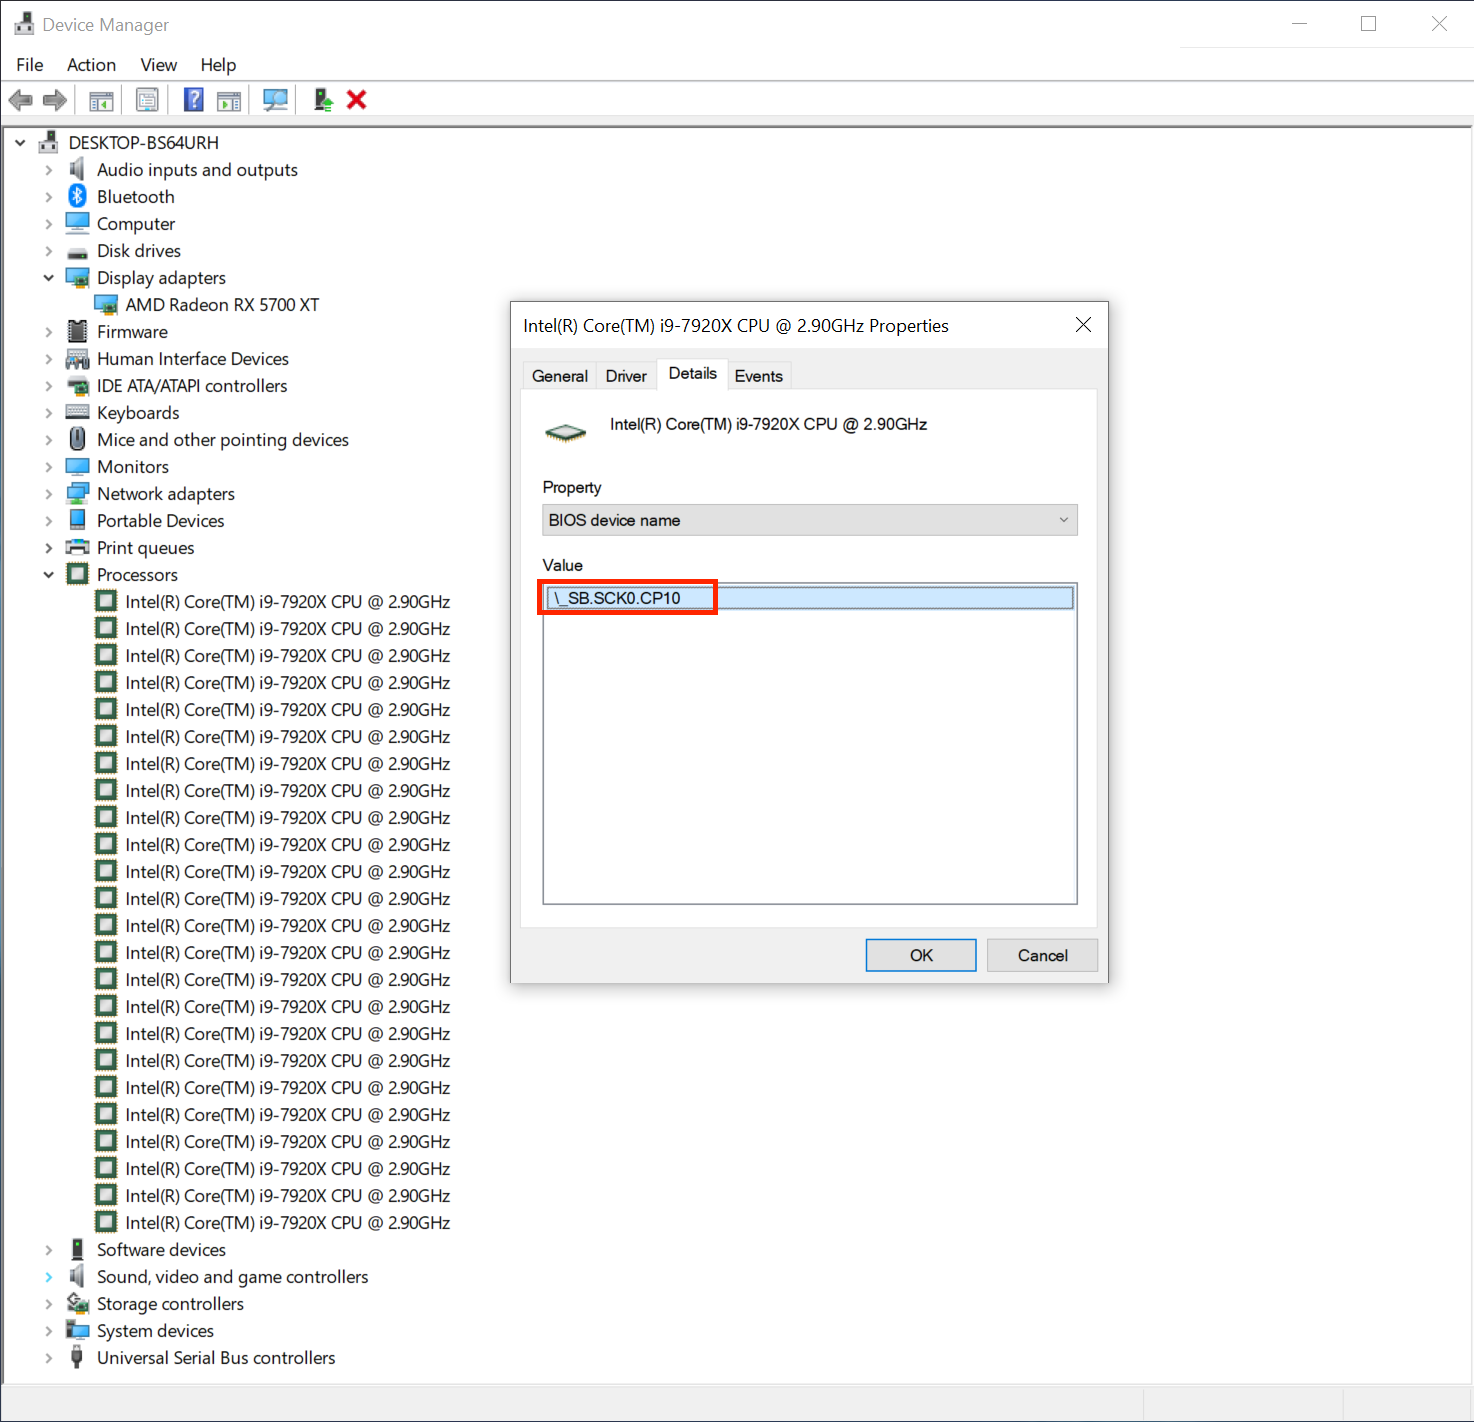Collapse the Display adapters category
The image size is (1474, 1422).
click(48, 278)
